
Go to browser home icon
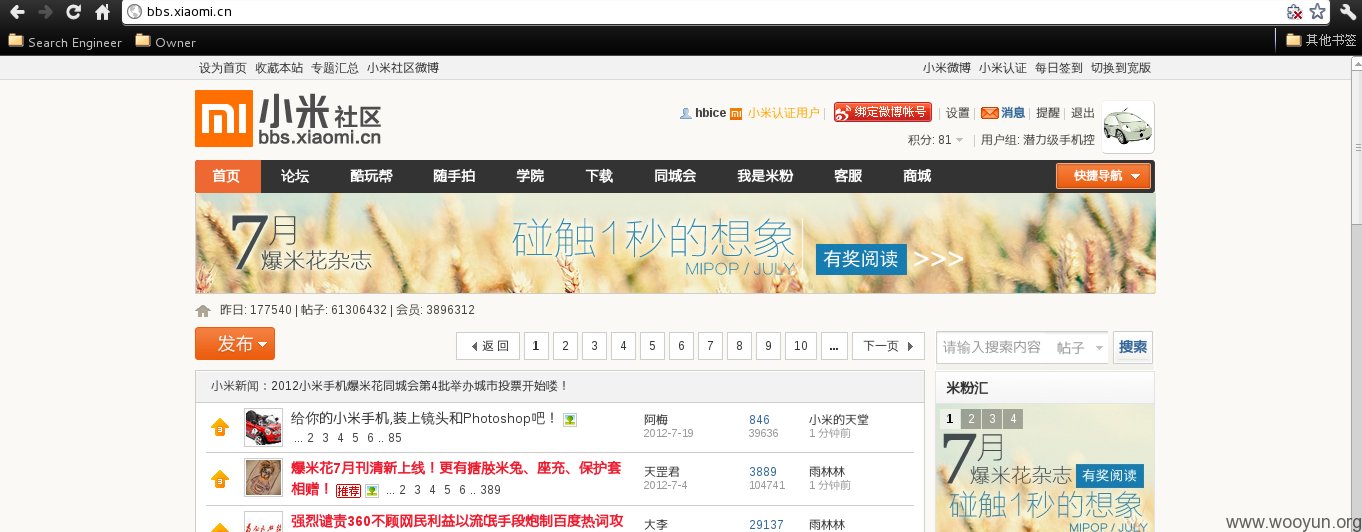(102, 12)
